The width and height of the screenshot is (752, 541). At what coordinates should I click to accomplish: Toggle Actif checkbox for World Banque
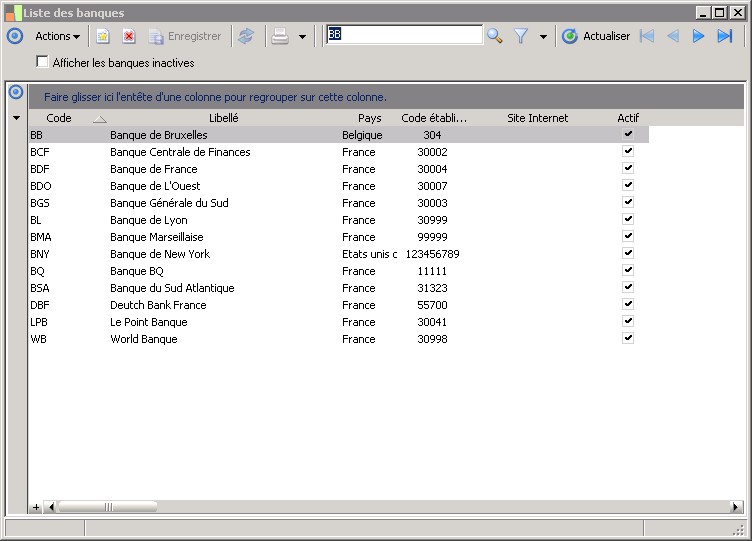(x=628, y=338)
